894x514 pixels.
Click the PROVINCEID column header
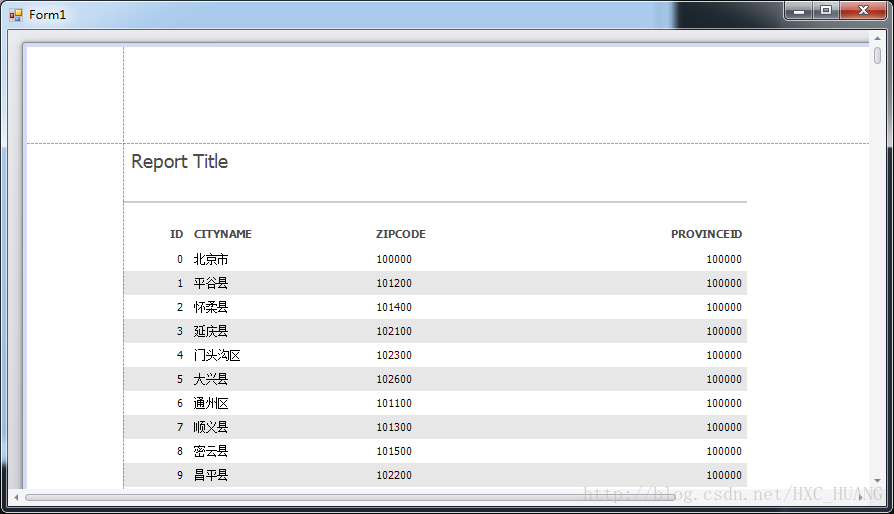pyautogui.click(x=706, y=234)
